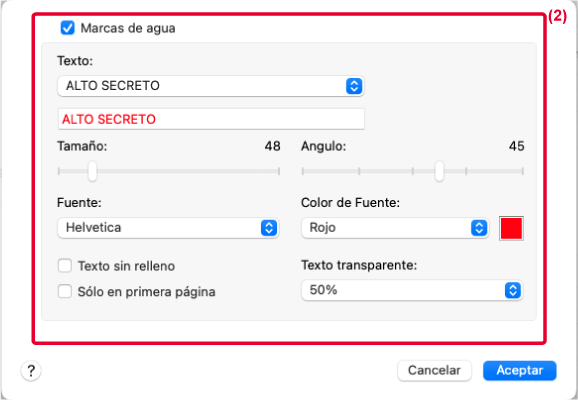Screen dimensions: 578x400
Task: Click the Aceptar button
Action: click(519, 370)
